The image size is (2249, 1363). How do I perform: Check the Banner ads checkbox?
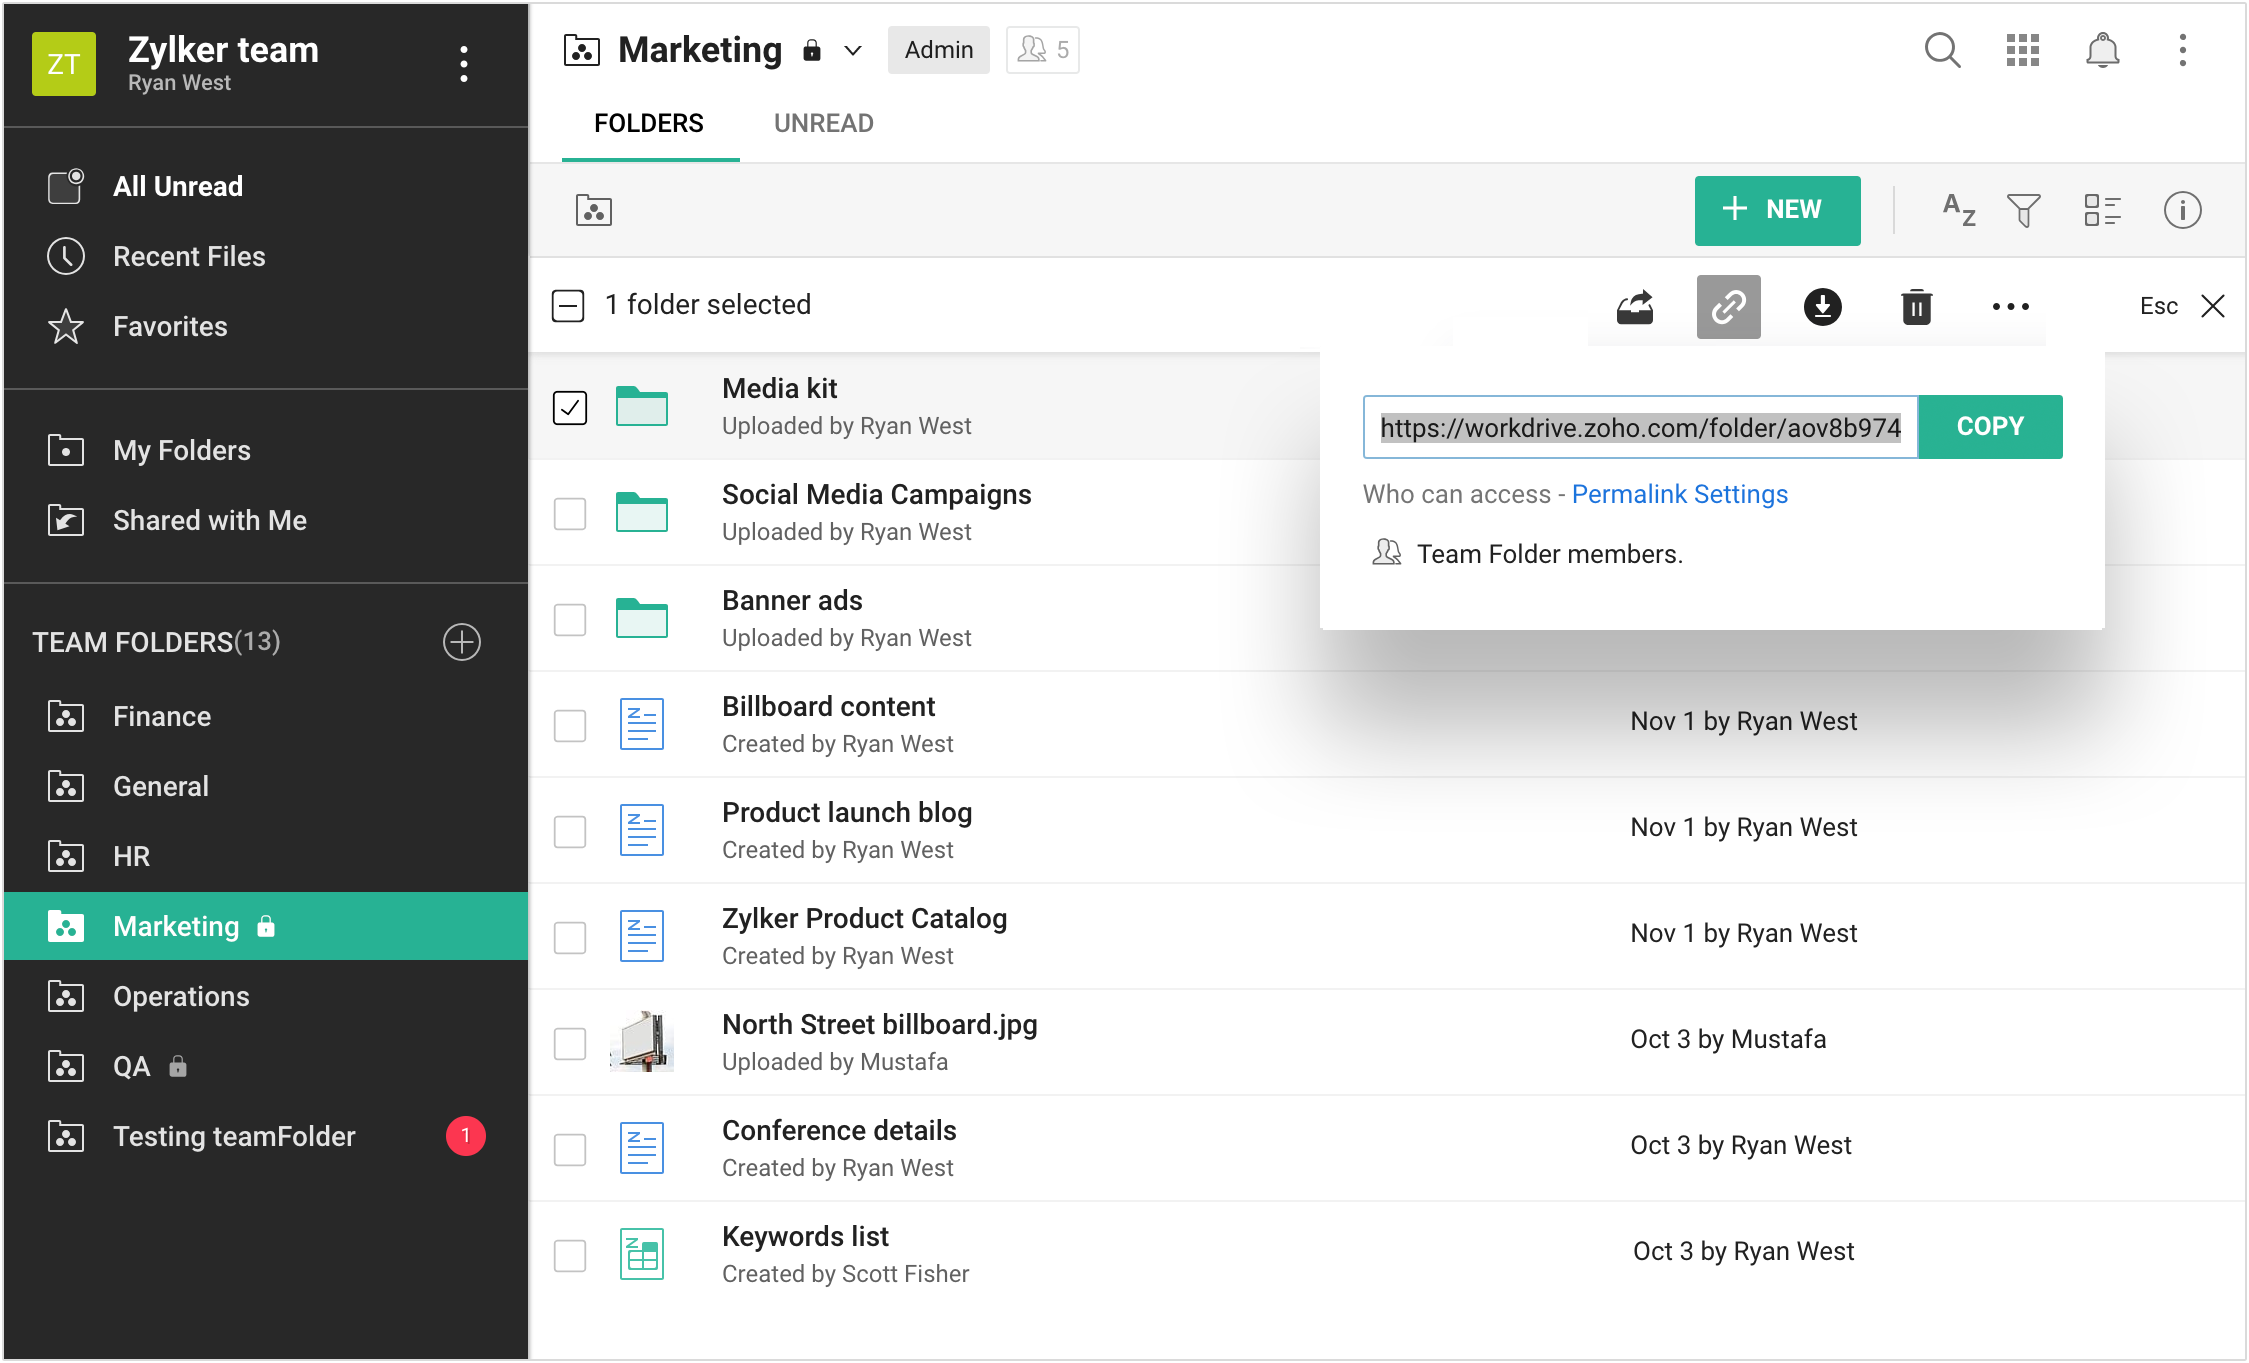pos(570,619)
